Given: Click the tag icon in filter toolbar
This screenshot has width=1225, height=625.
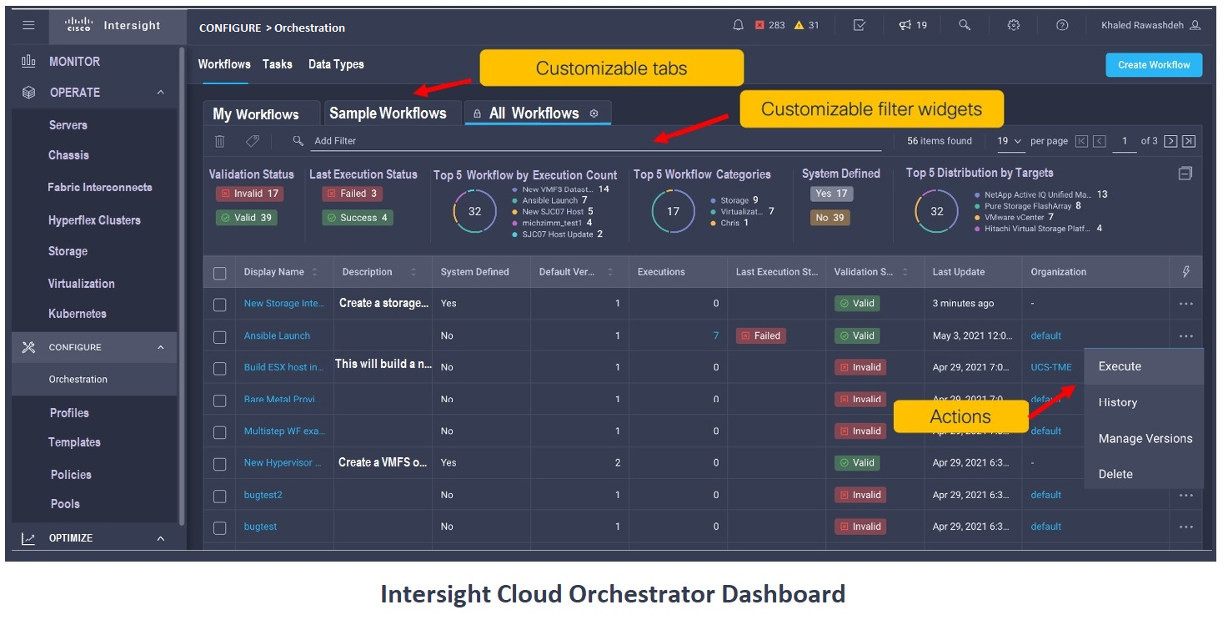Looking at the screenshot, I should 252,141.
